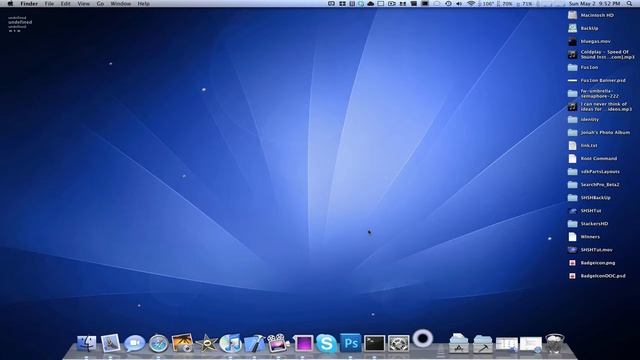This screenshot has height=360, width=640.
Task: Open the Window menu
Action: click(121, 3)
